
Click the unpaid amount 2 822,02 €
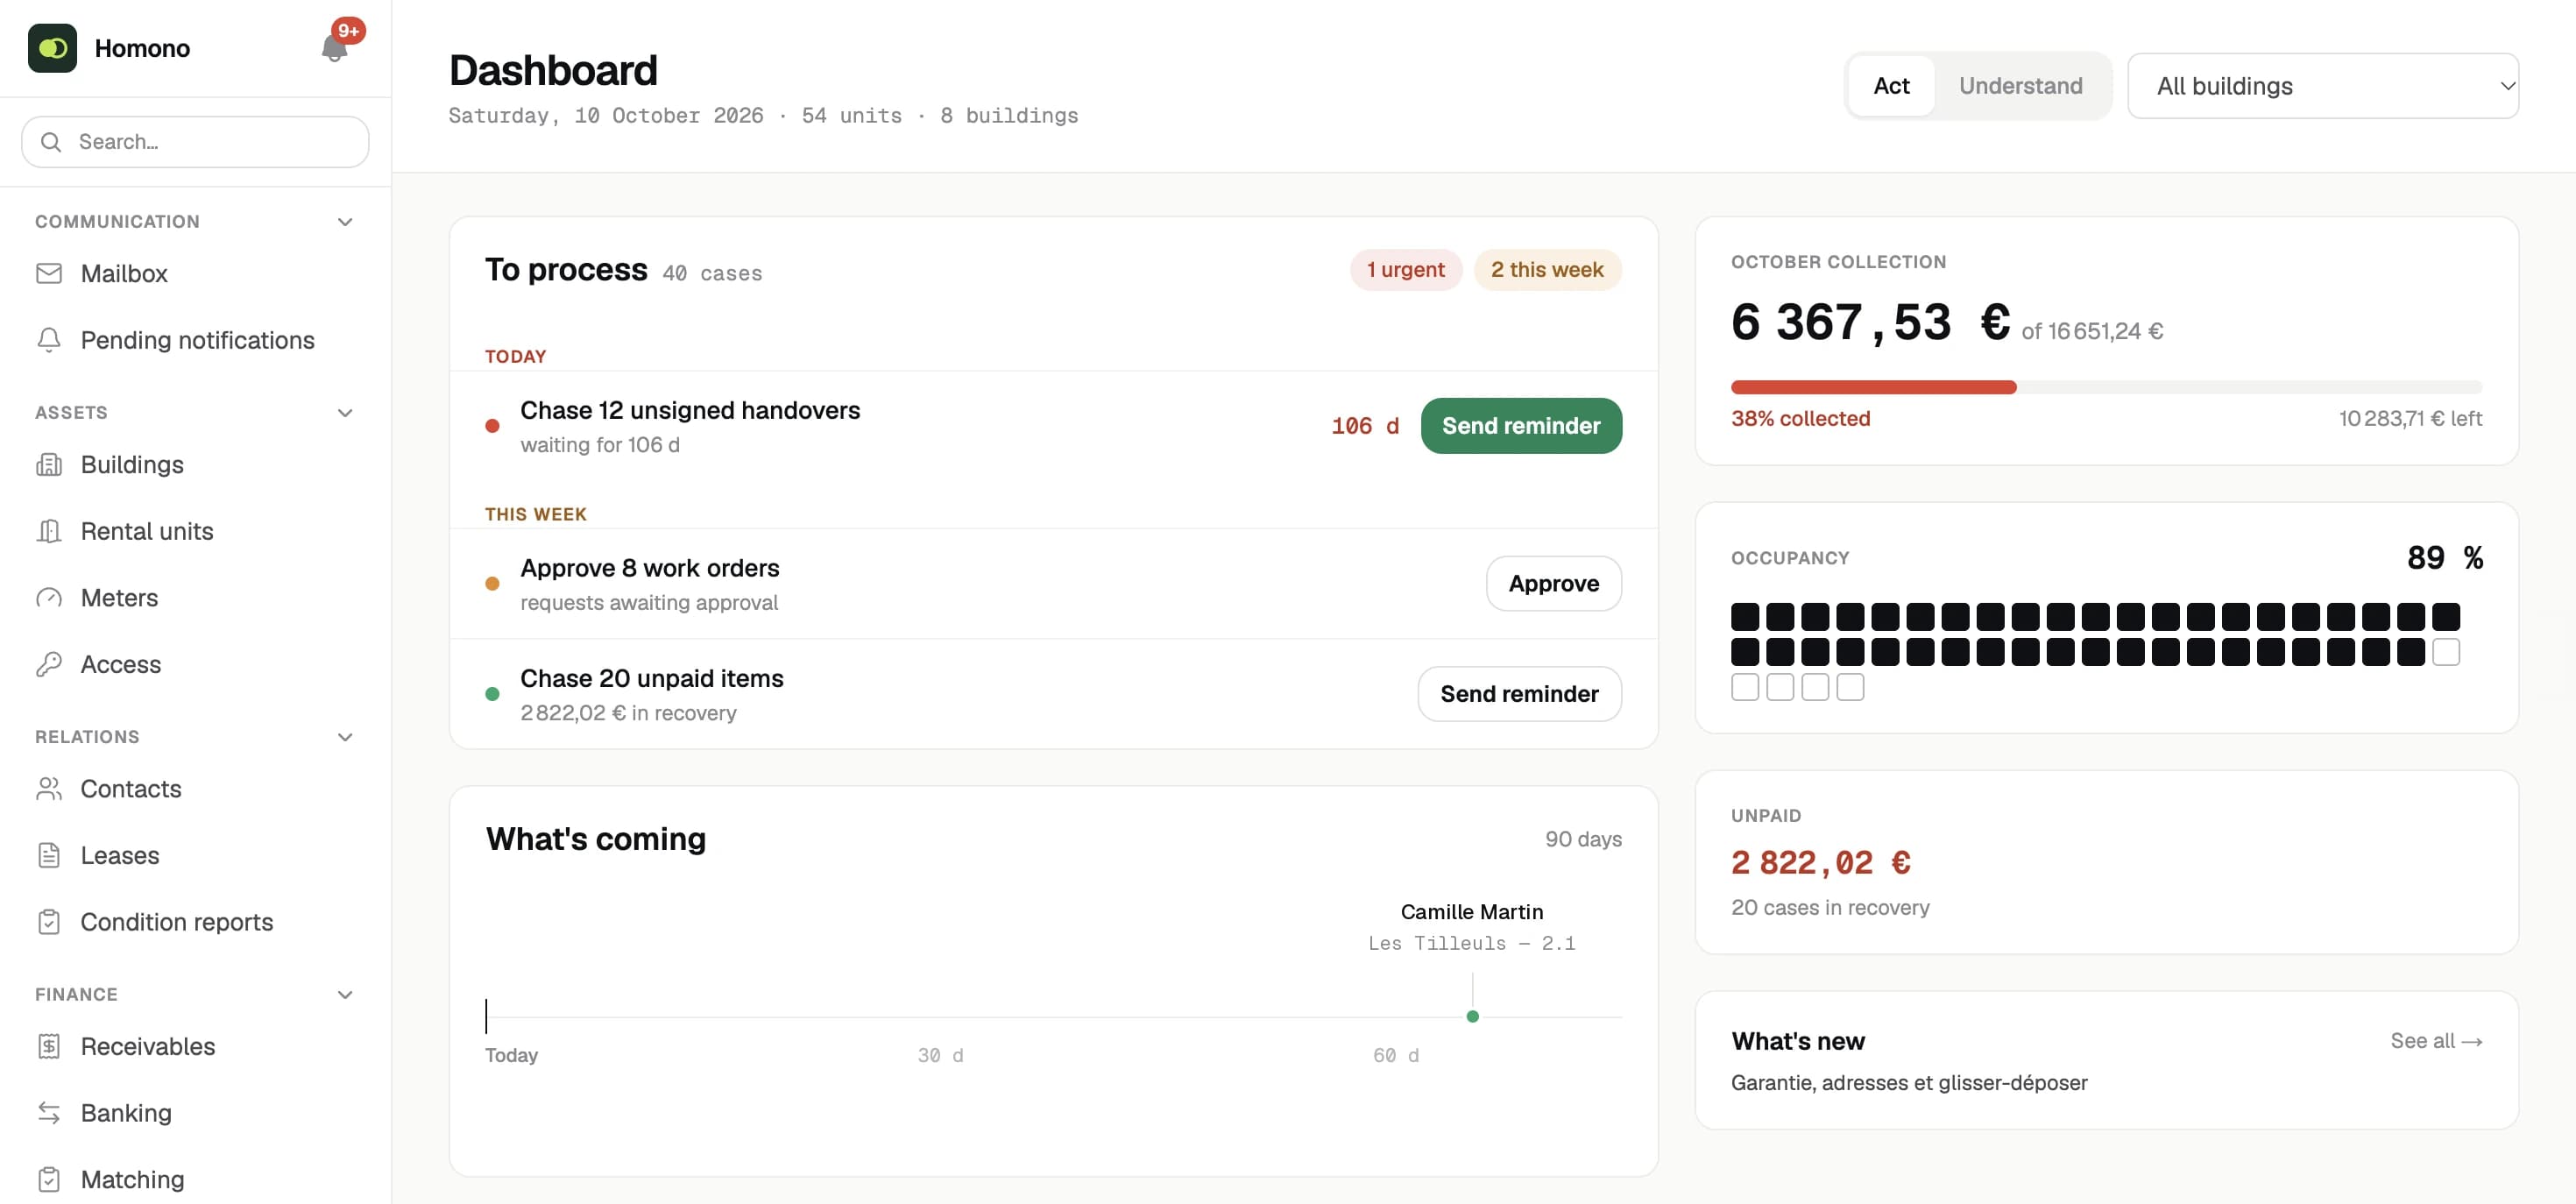coord(1820,863)
